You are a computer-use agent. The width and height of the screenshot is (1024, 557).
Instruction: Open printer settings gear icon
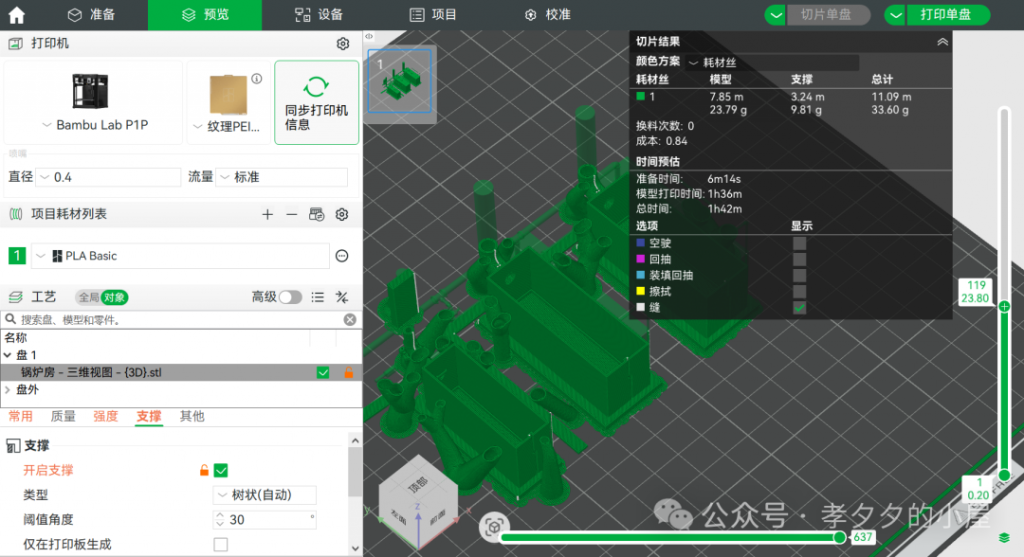(342, 44)
